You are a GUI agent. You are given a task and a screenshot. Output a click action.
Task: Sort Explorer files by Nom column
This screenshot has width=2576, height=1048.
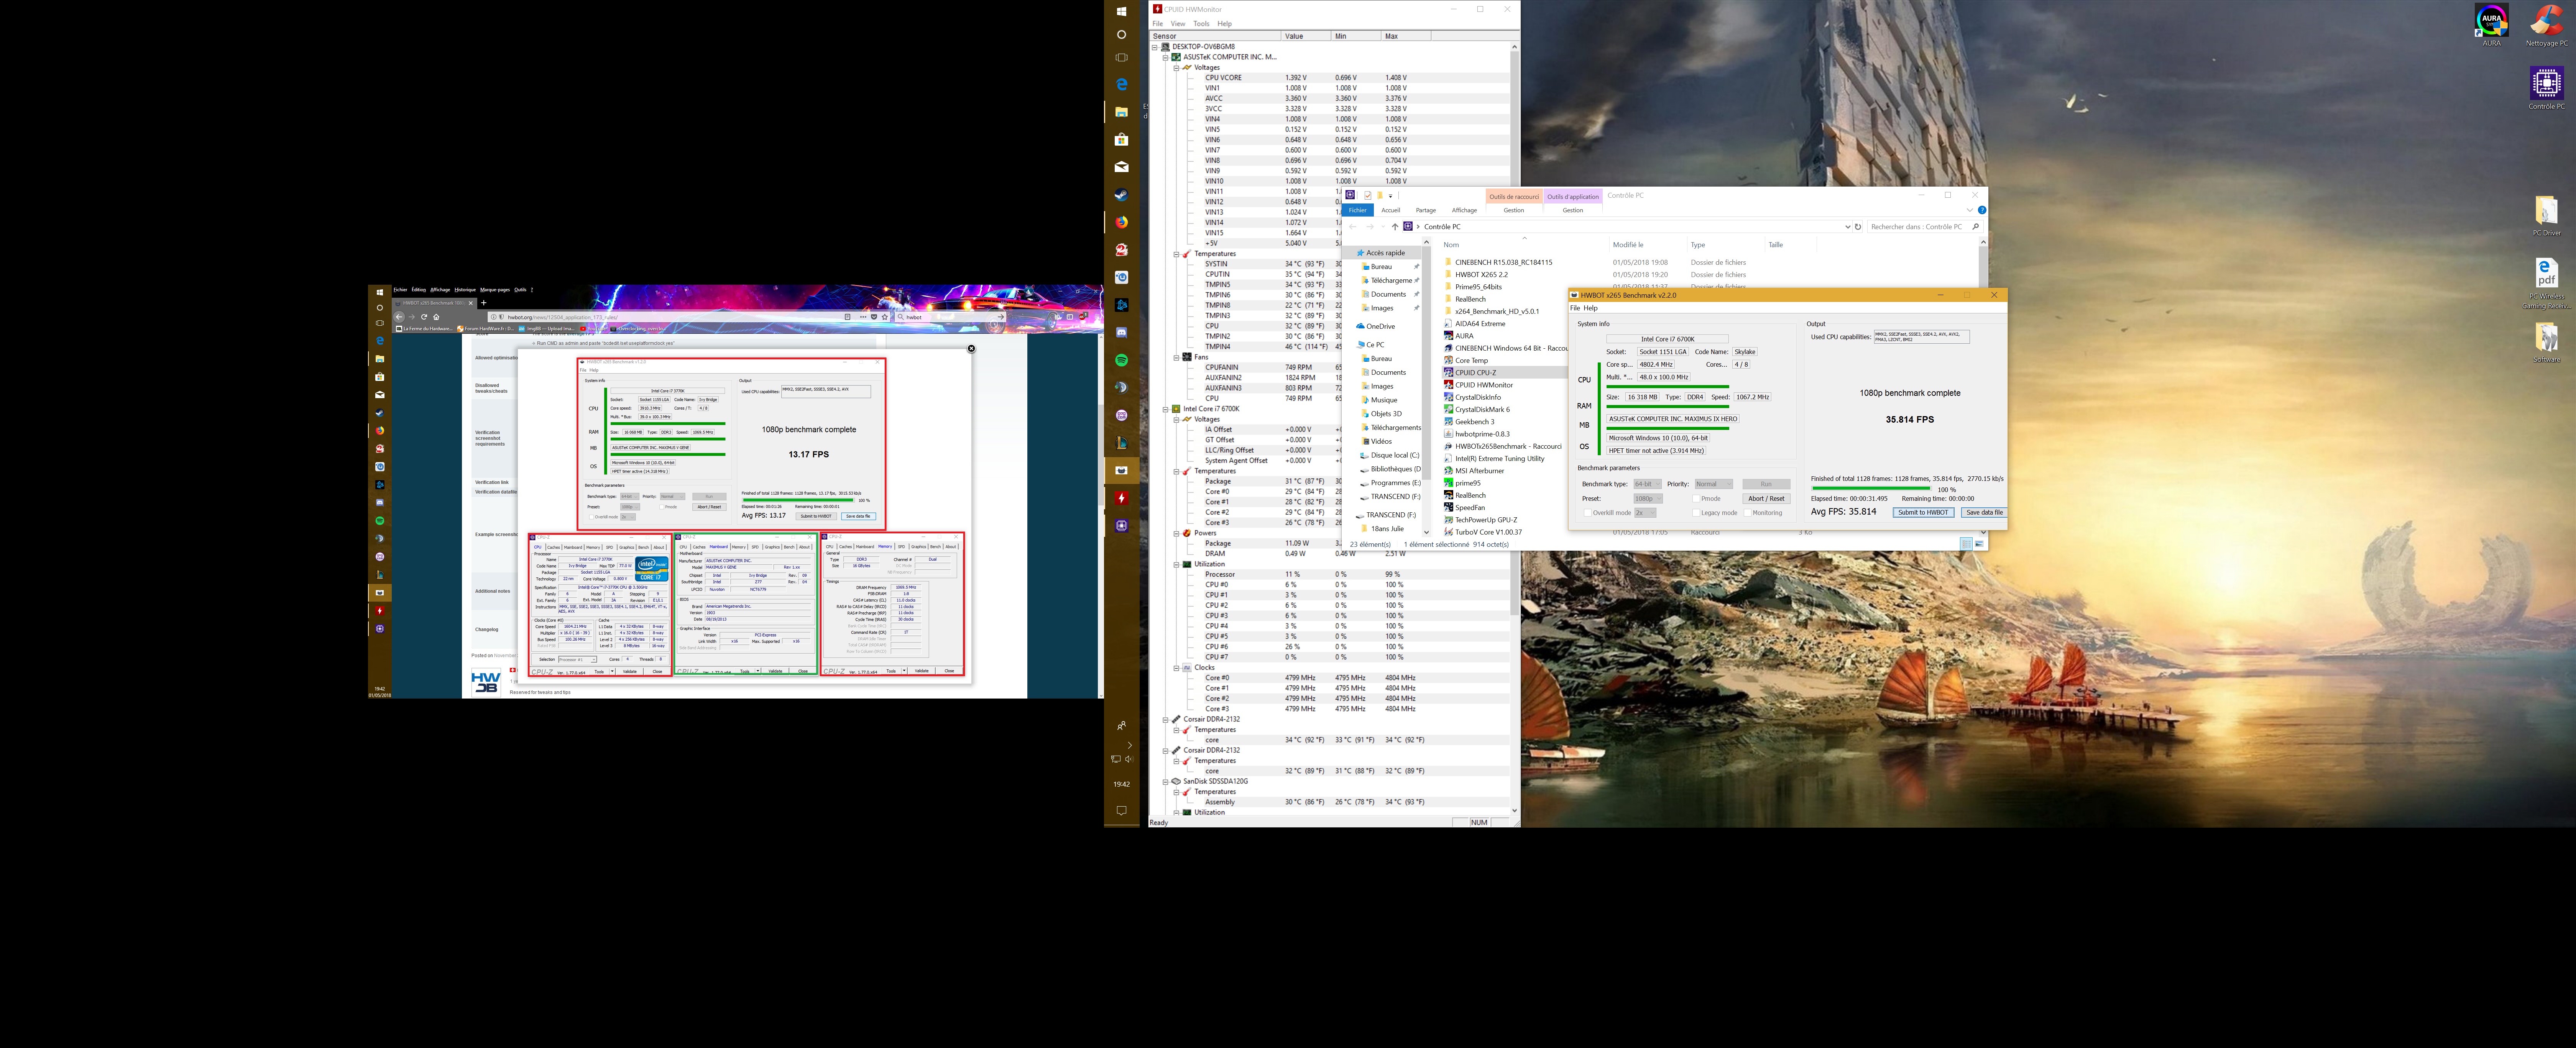tap(1451, 245)
